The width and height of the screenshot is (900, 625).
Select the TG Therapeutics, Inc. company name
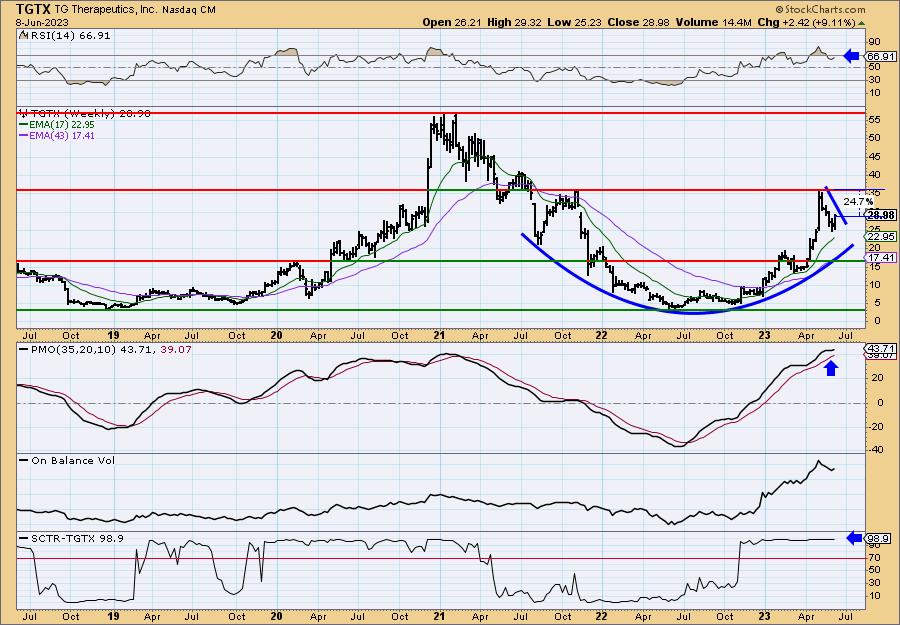[x=104, y=10]
